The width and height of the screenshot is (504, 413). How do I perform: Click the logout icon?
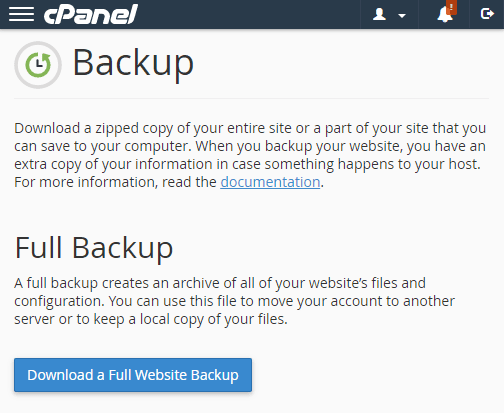487,14
